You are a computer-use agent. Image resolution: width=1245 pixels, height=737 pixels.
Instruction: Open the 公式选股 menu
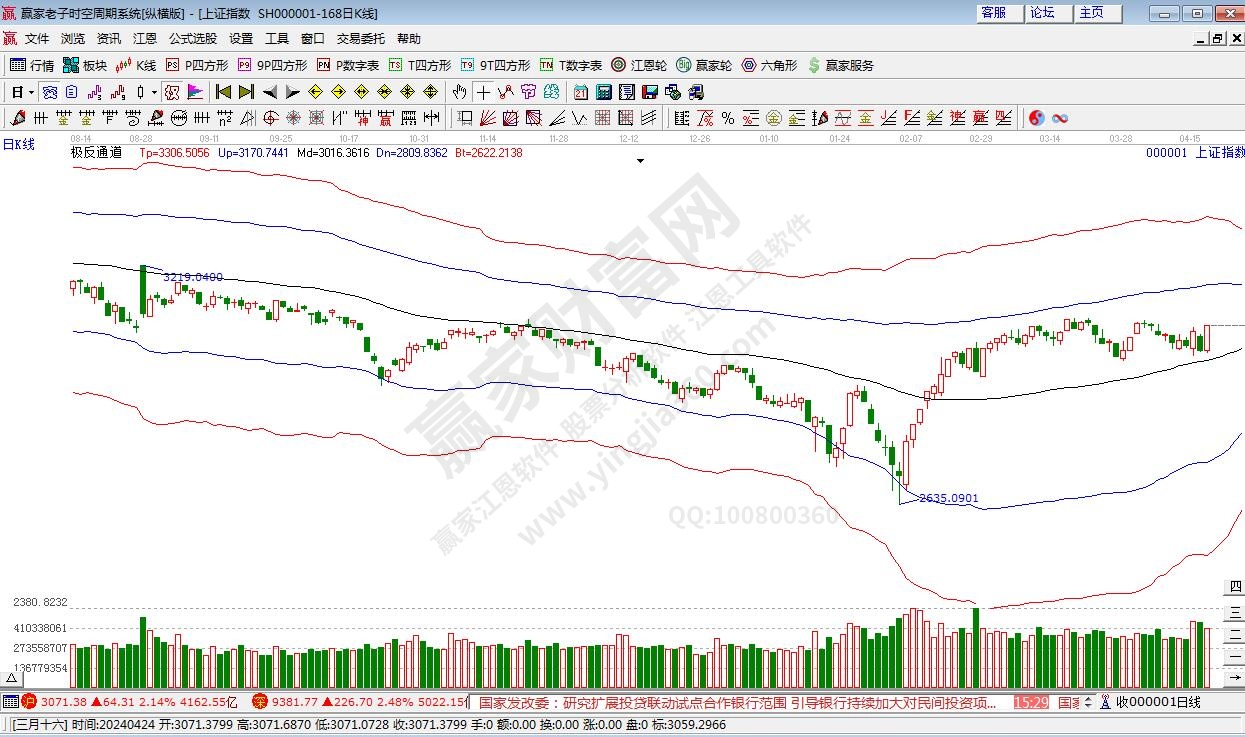pos(192,39)
